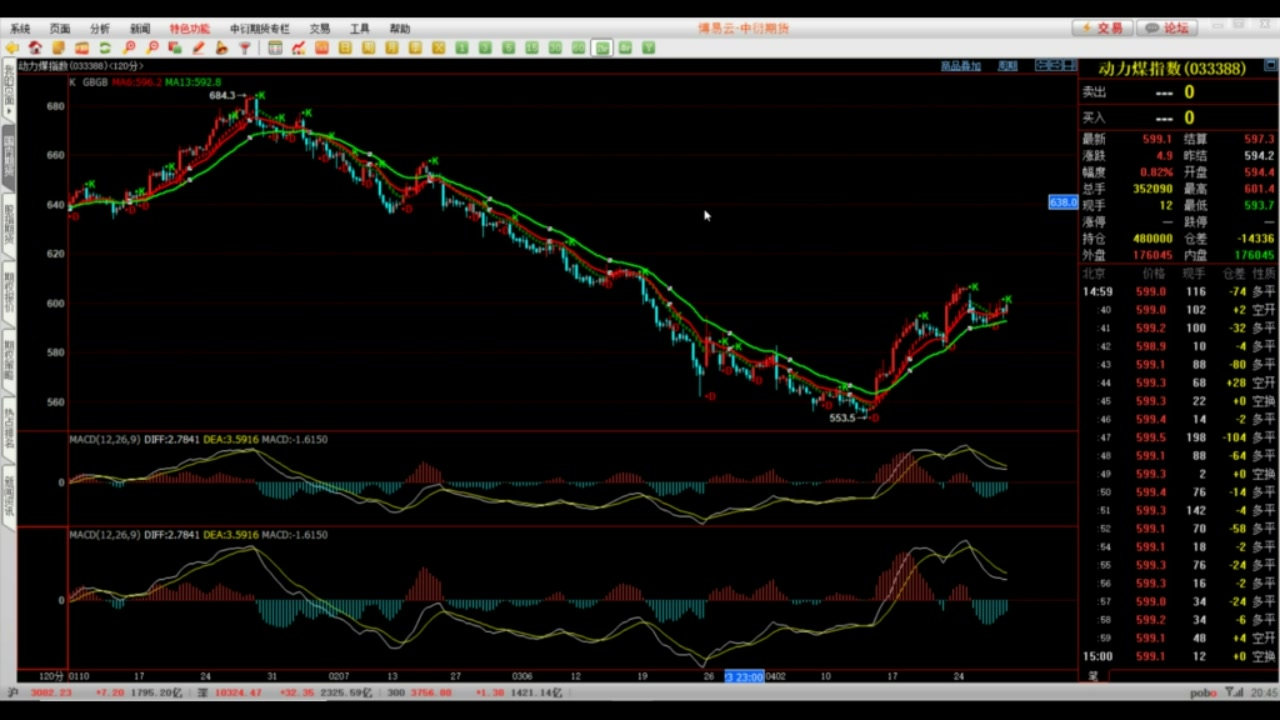
Task: Click the 笔 tab under tick list
Action: click(1093, 676)
